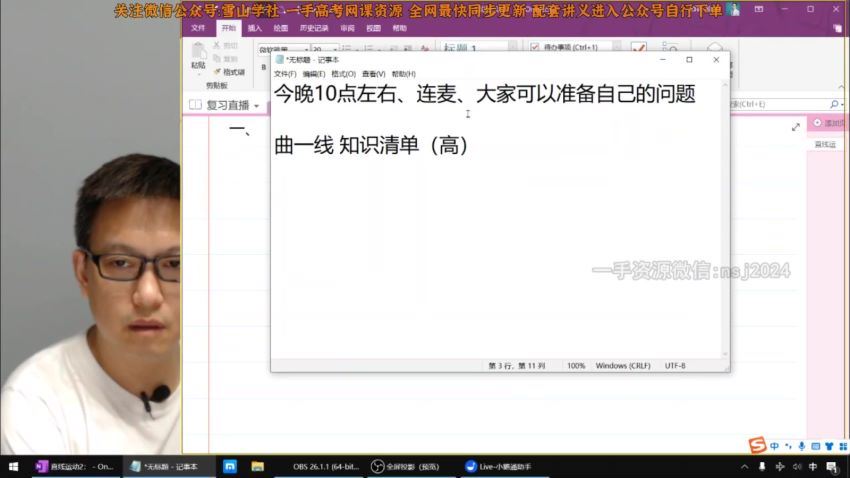This screenshot has width=850, height=478.
Task: Open the Sogou skin shirt icon
Action: coord(829,446)
